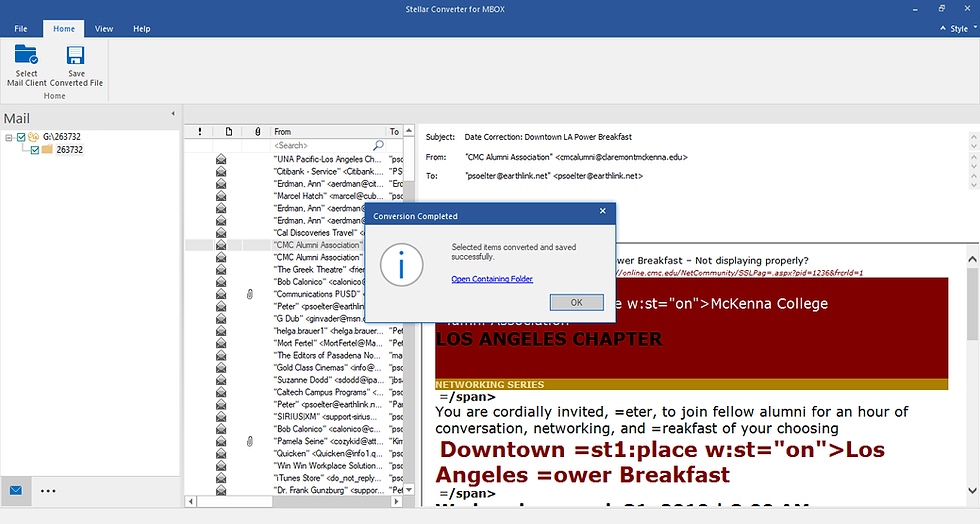The width and height of the screenshot is (980, 524).
Task: Click envelope icon of Suzanne Dodd row
Action: (221, 380)
